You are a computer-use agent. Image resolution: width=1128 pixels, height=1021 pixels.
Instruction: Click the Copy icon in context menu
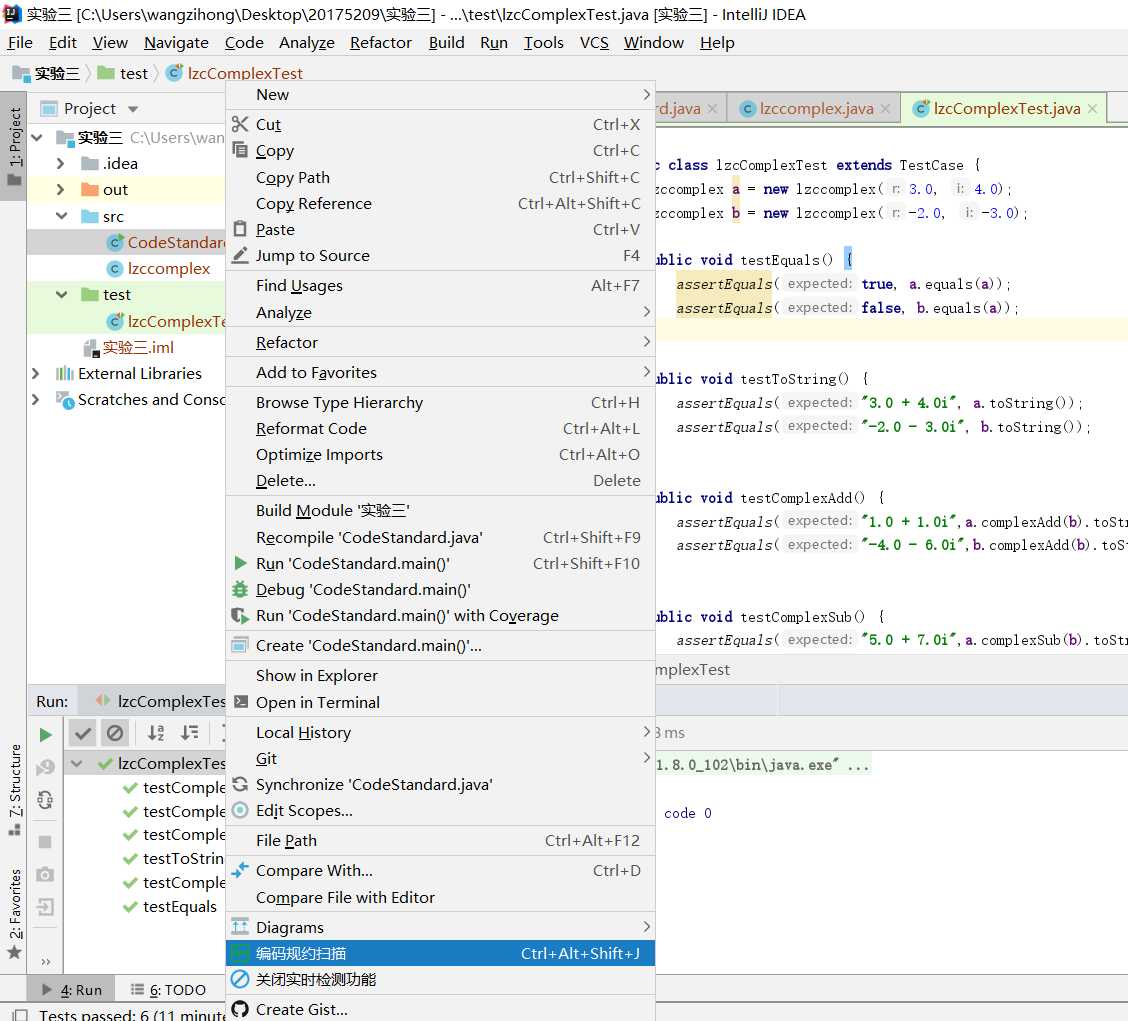coord(240,150)
